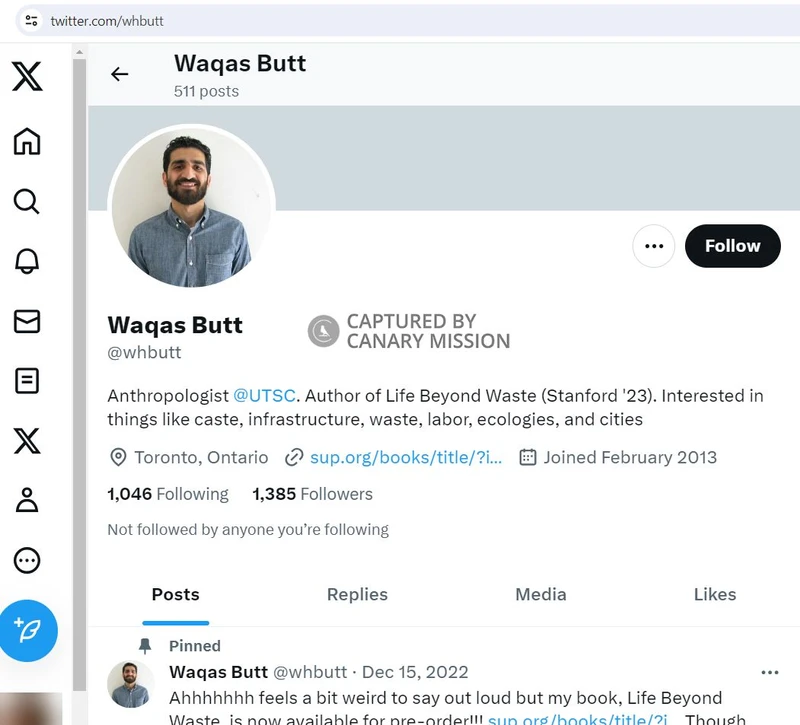The image size is (800, 725).
Task: Follow Waqas Butt
Action: [x=733, y=246]
